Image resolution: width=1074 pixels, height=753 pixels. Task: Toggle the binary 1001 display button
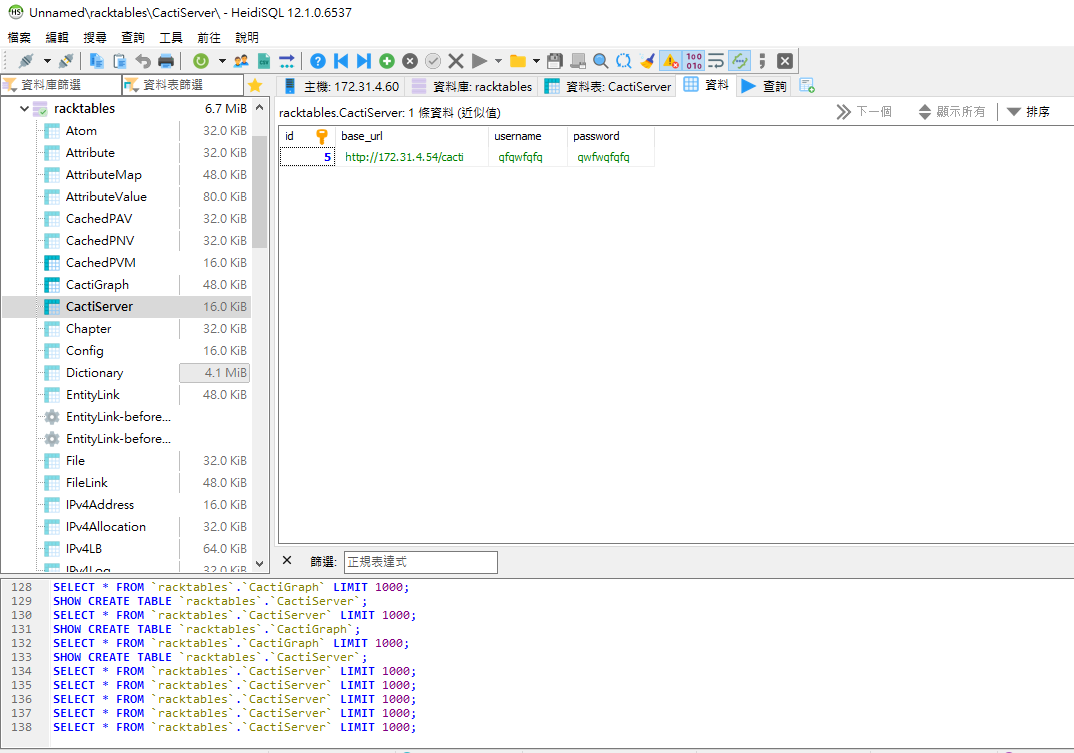[693, 61]
